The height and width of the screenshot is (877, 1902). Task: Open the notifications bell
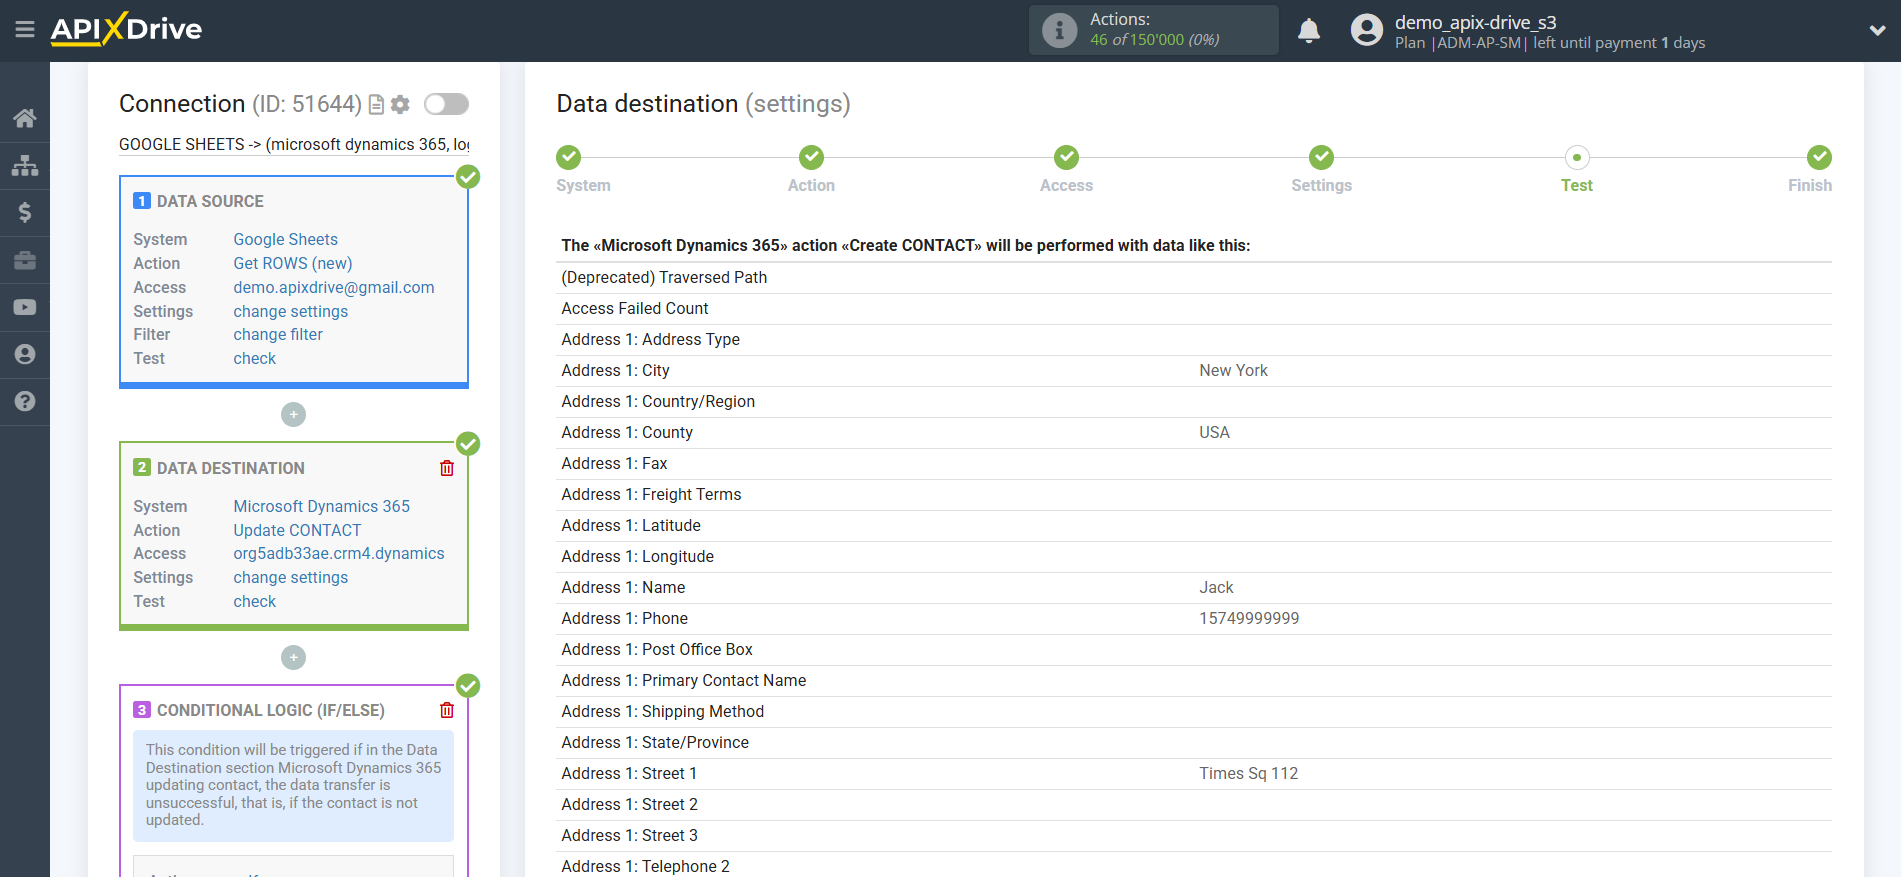point(1308,31)
